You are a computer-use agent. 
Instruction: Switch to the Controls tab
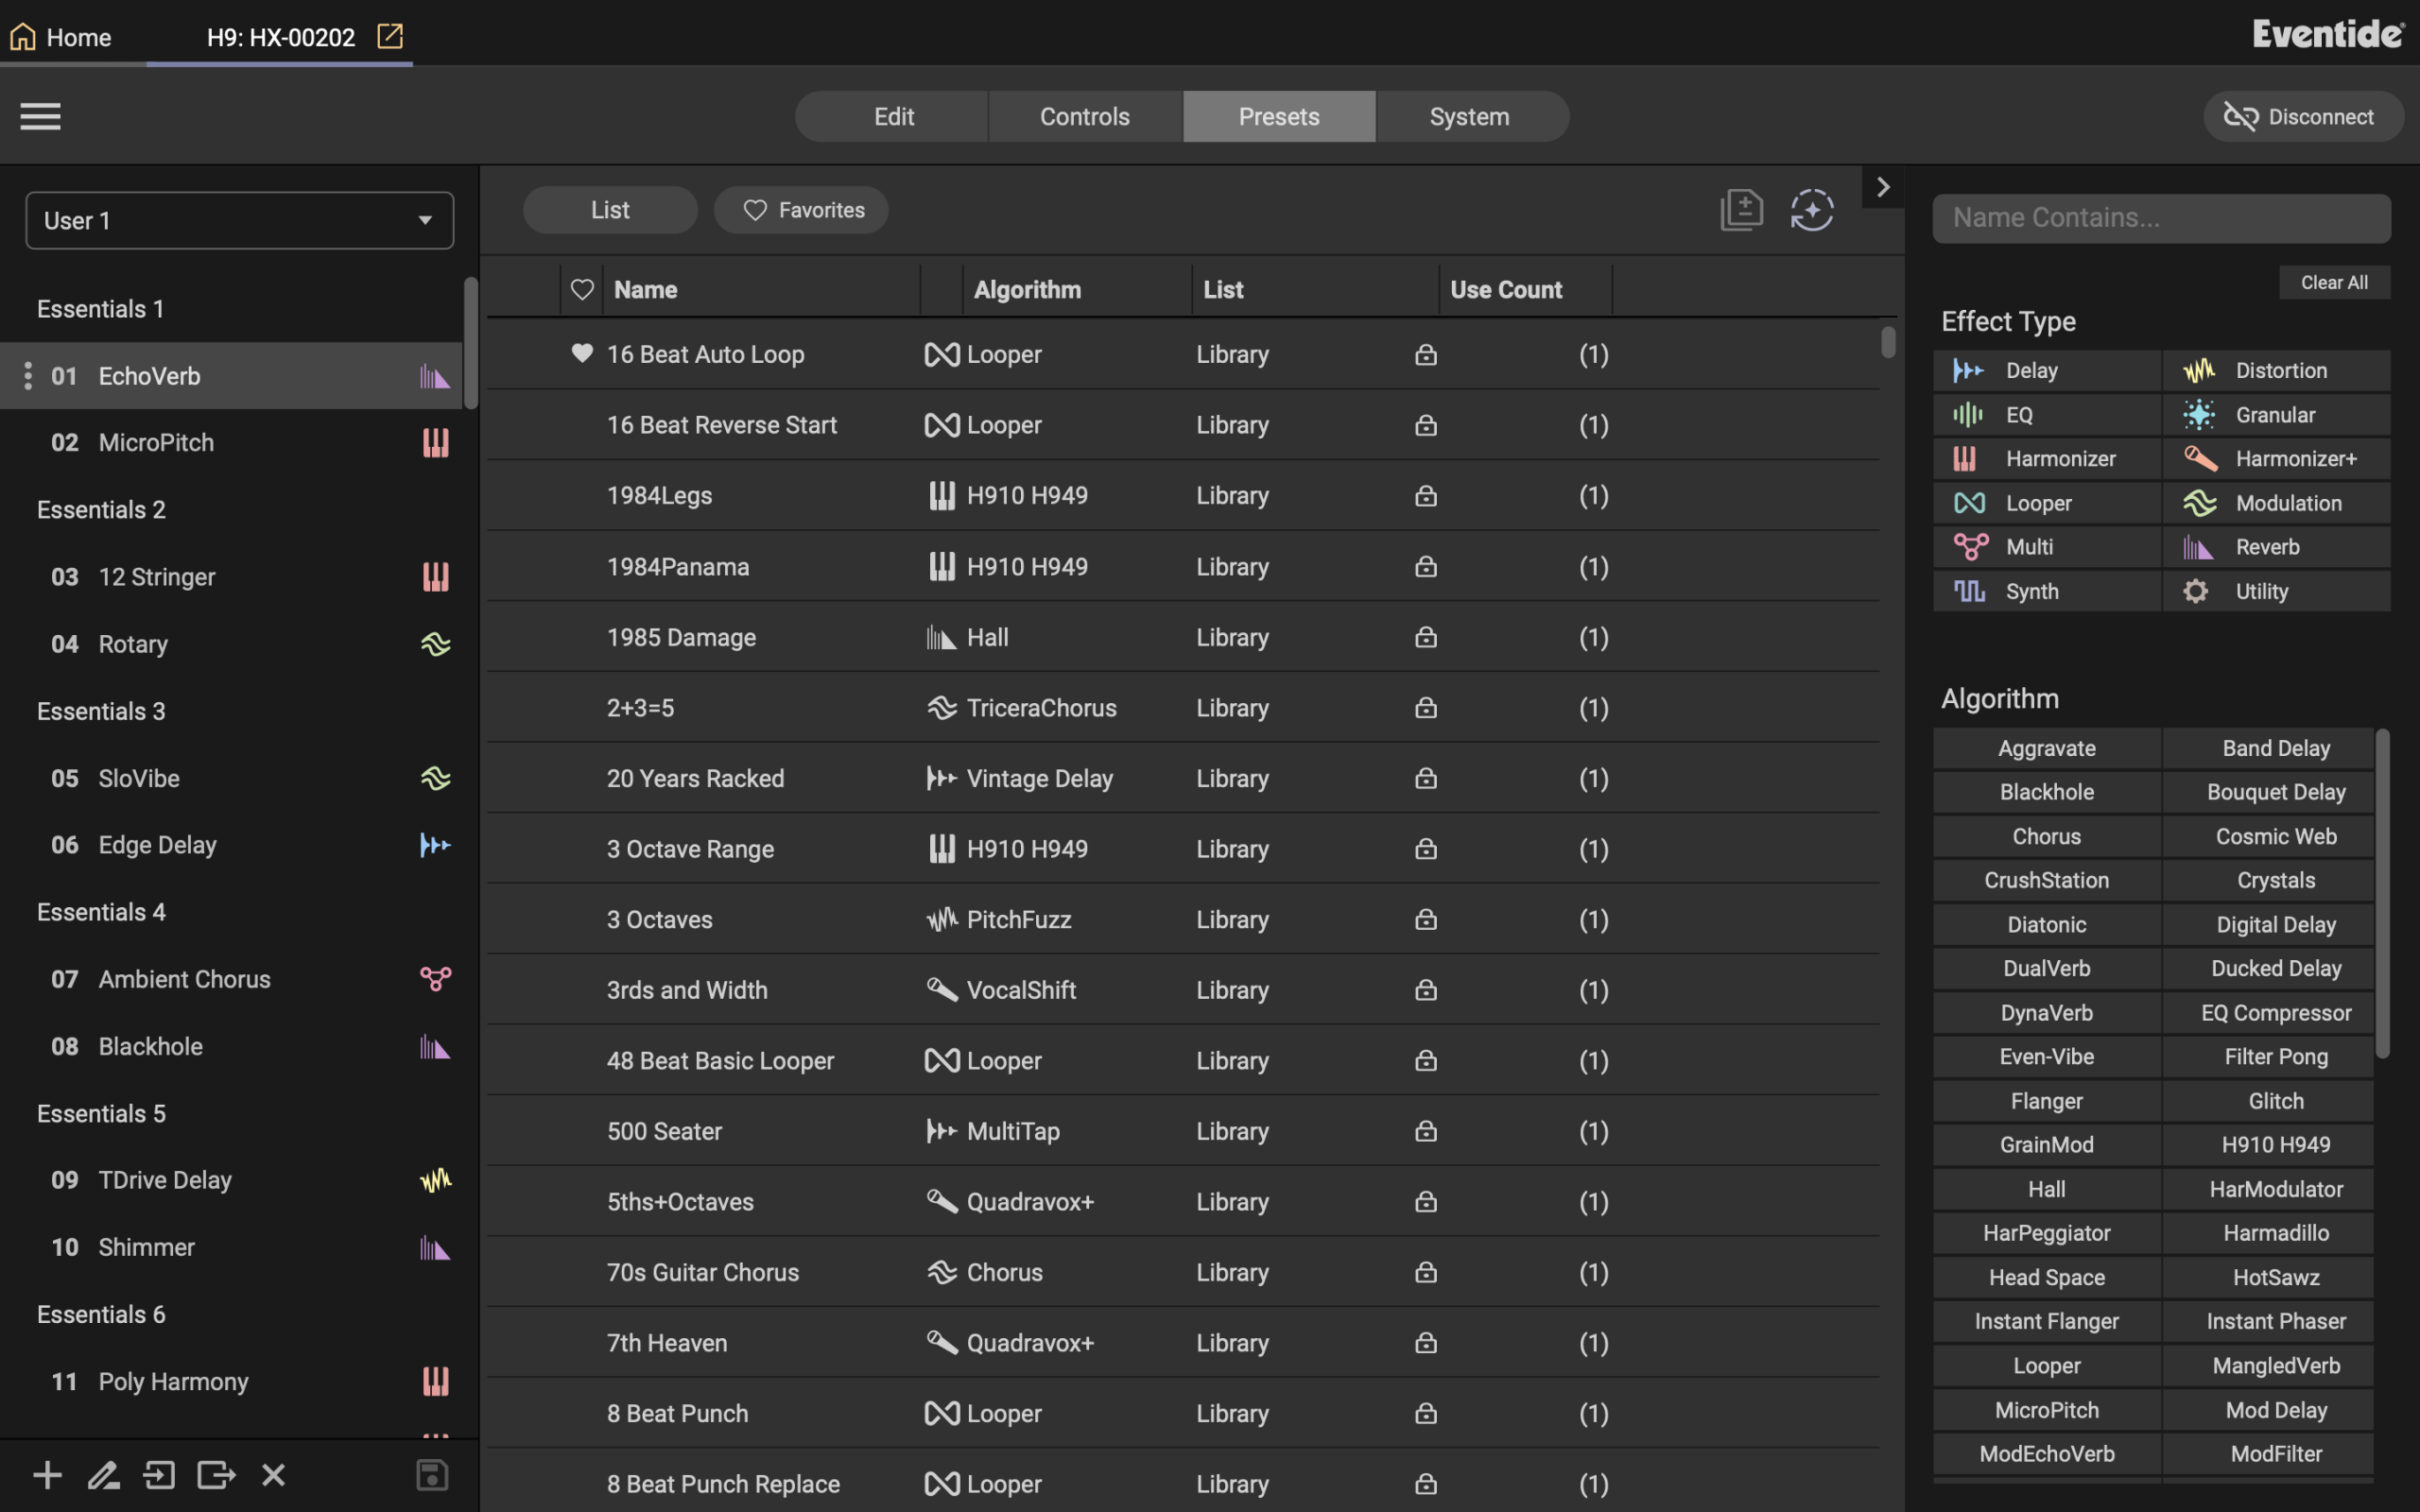pyautogui.click(x=1085, y=116)
